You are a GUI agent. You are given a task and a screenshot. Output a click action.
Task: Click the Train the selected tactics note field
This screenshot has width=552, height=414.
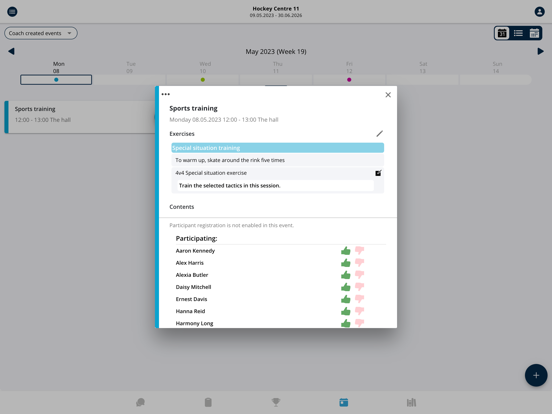[275, 186]
